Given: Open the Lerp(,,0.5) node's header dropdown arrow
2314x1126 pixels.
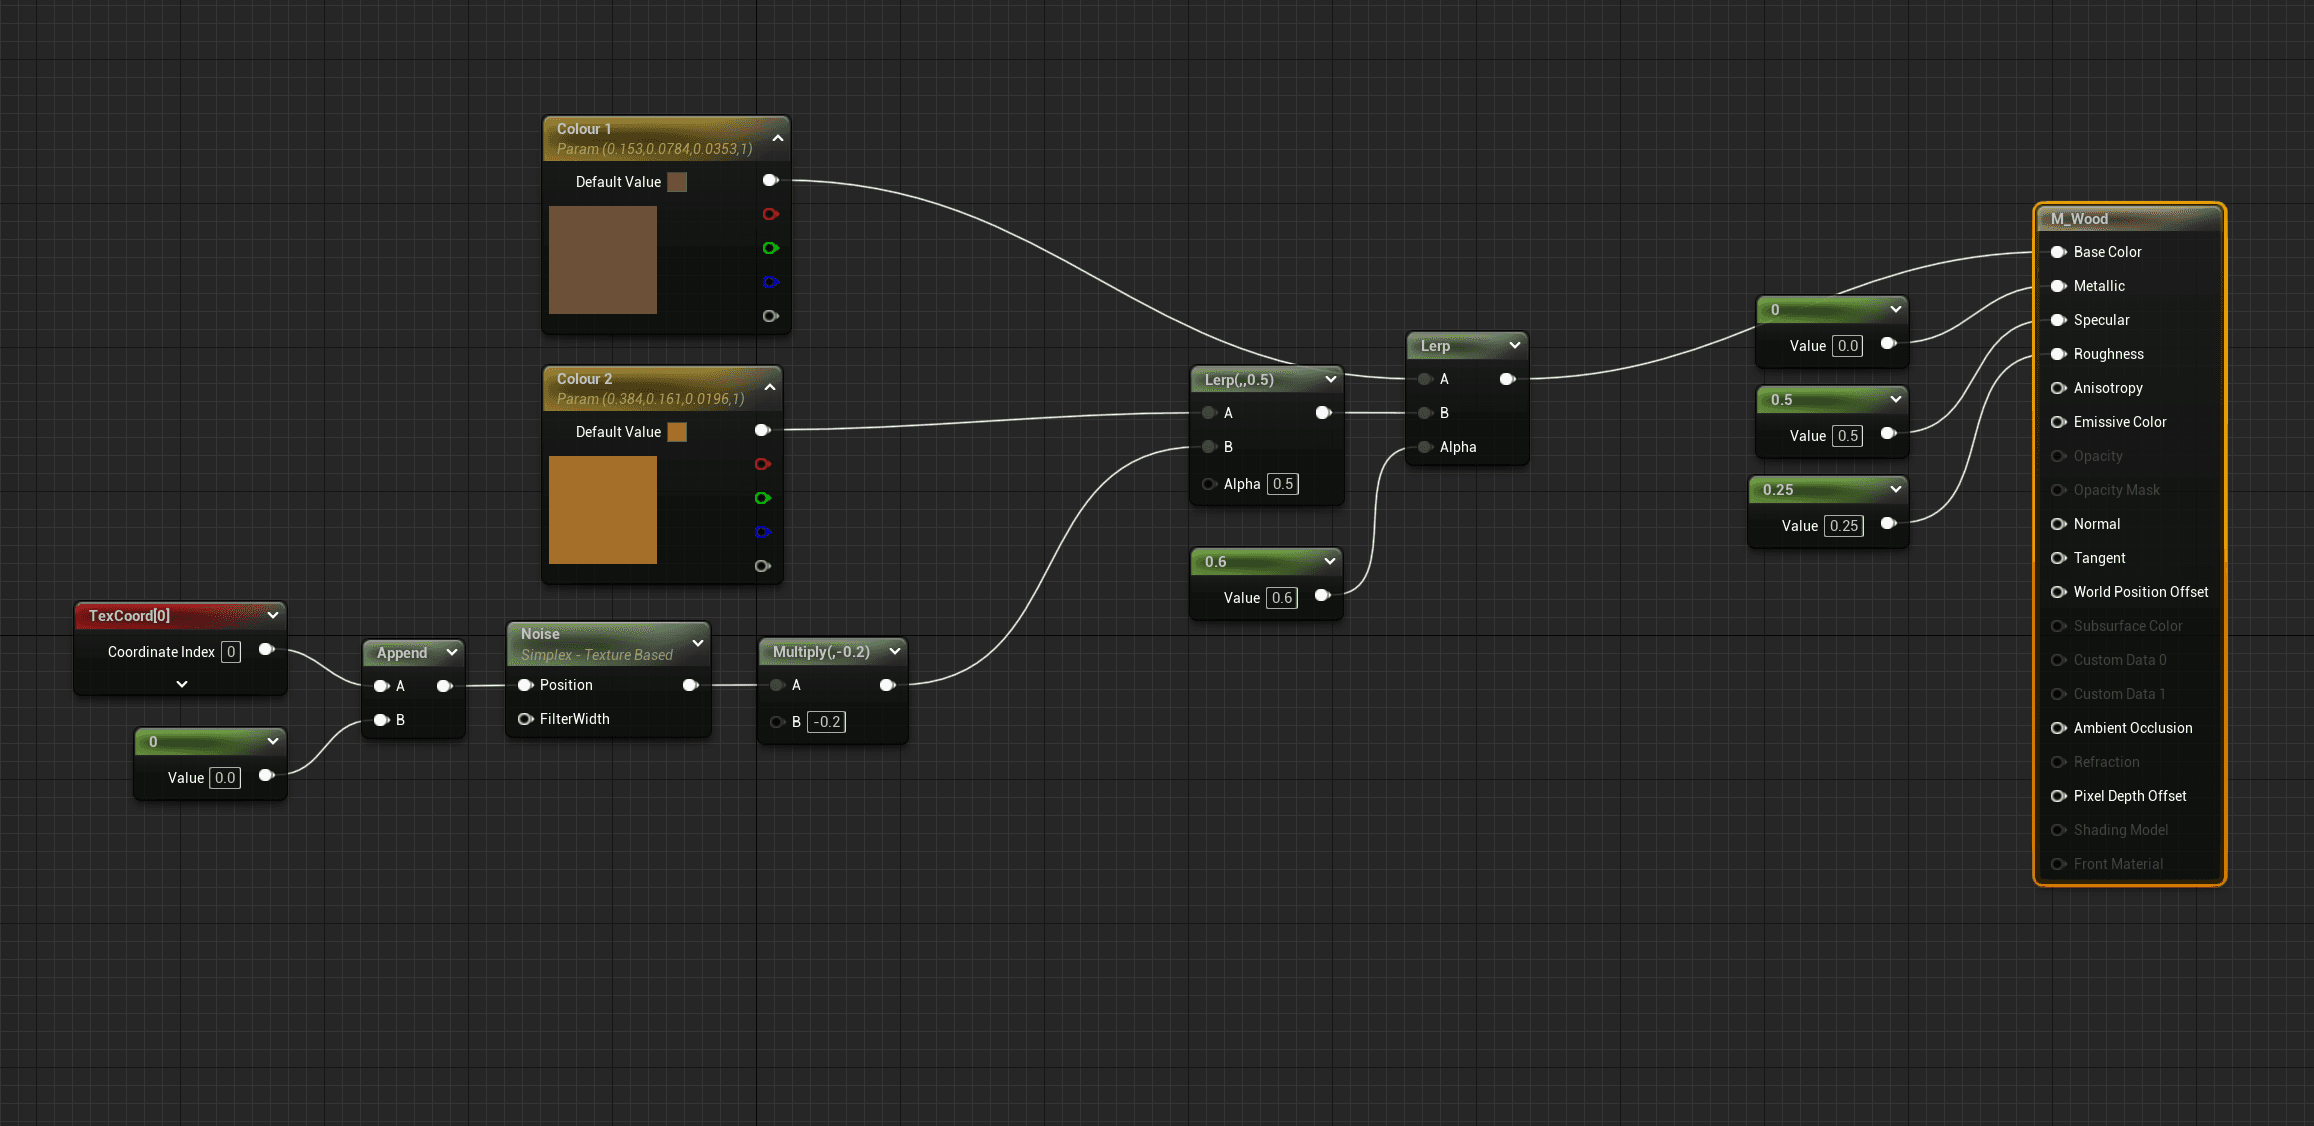Looking at the screenshot, I should pos(1330,379).
